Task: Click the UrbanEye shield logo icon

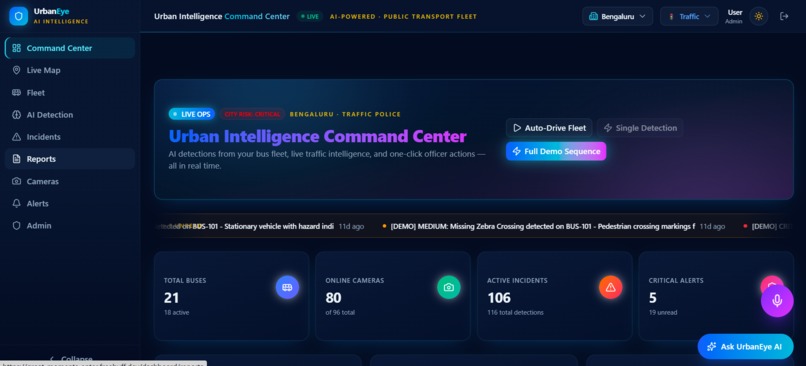Action: point(19,16)
